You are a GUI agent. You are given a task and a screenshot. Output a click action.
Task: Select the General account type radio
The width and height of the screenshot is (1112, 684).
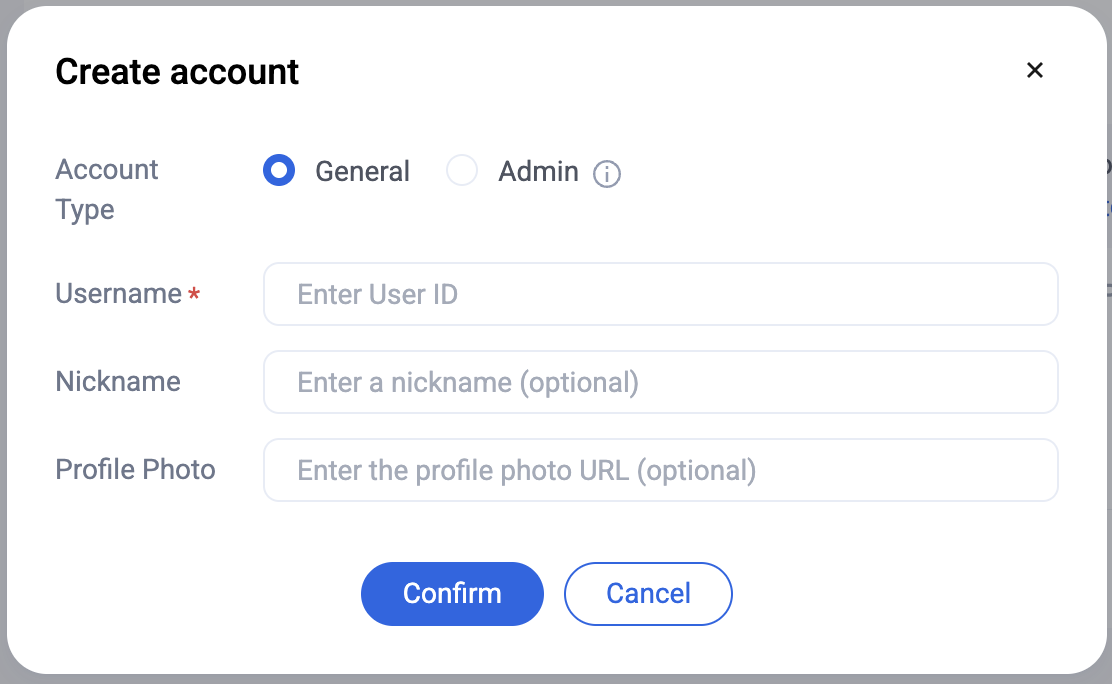point(279,170)
